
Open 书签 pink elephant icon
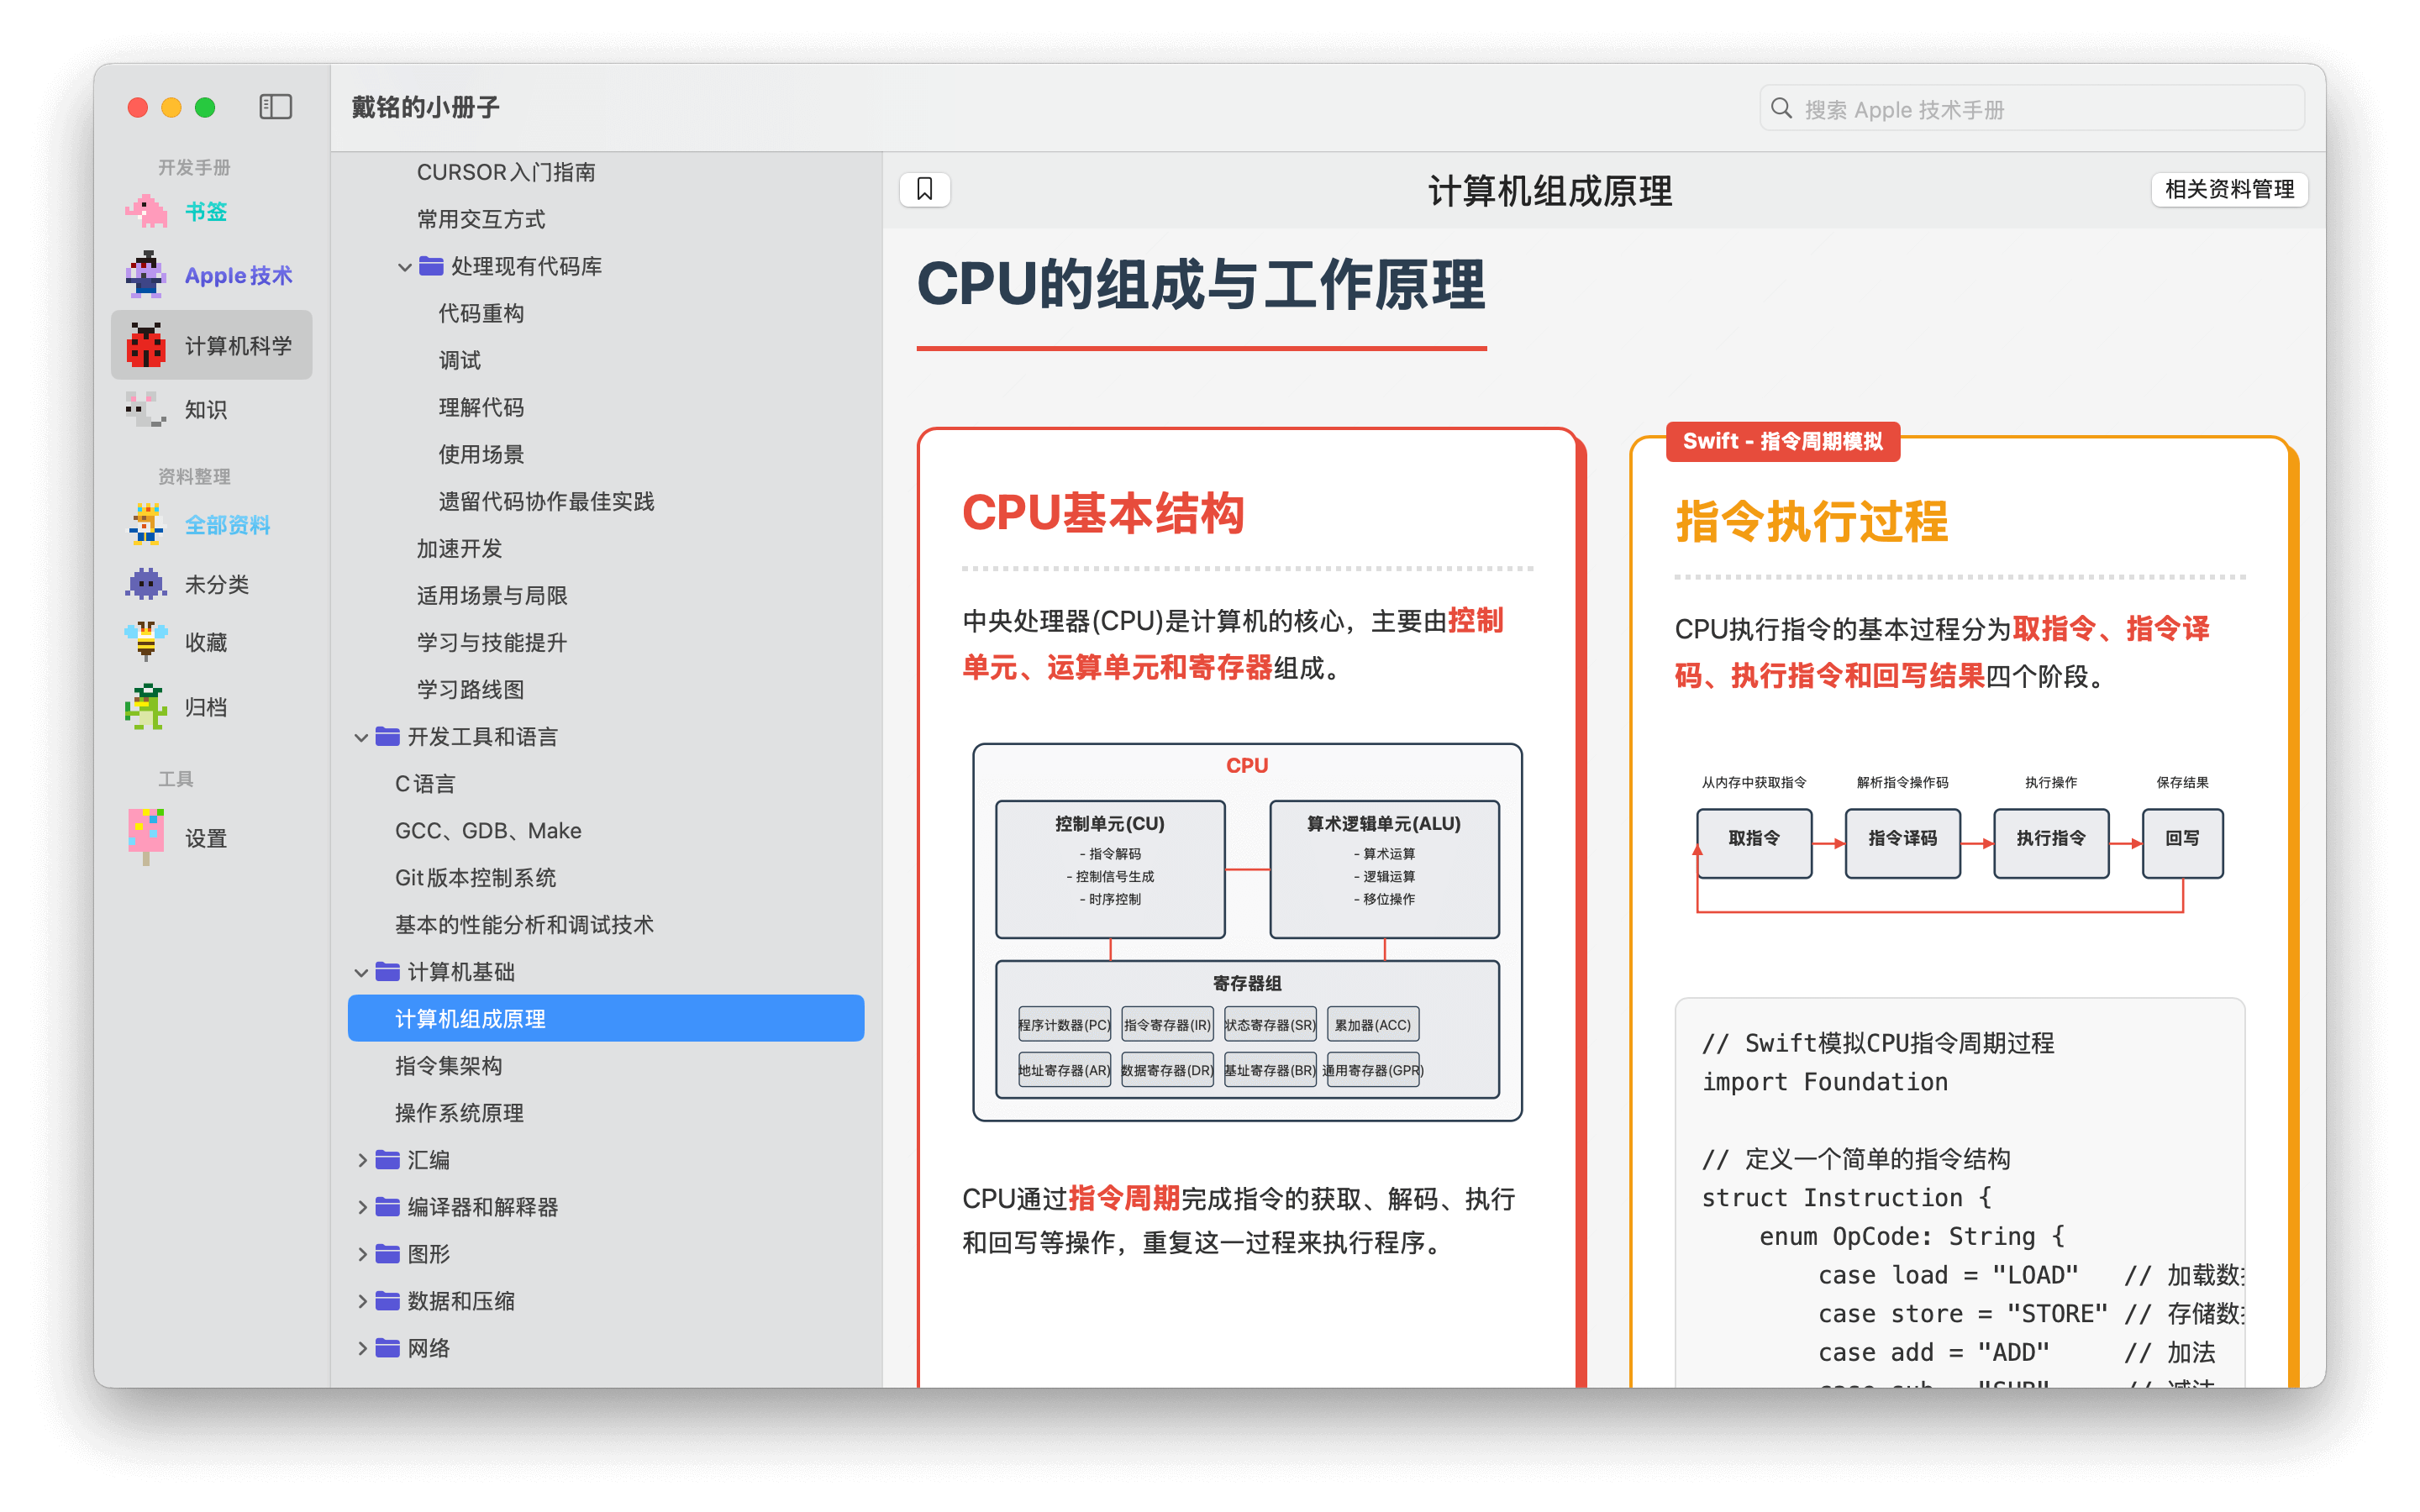[x=146, y=211]
